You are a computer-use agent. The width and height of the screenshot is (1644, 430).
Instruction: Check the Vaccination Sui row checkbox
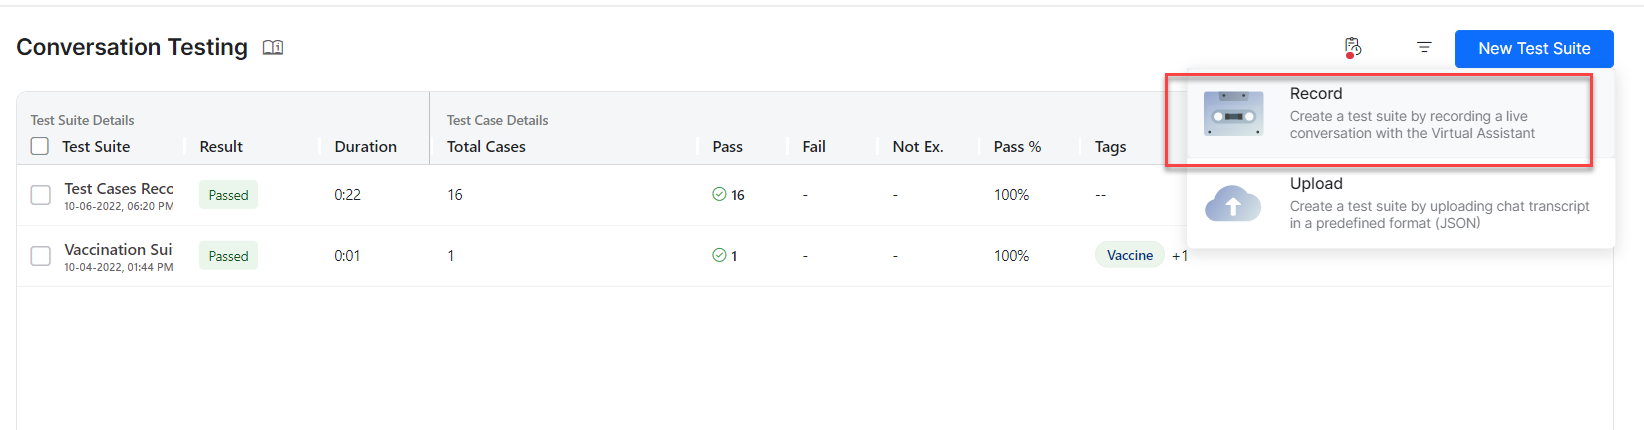(40, 256)
